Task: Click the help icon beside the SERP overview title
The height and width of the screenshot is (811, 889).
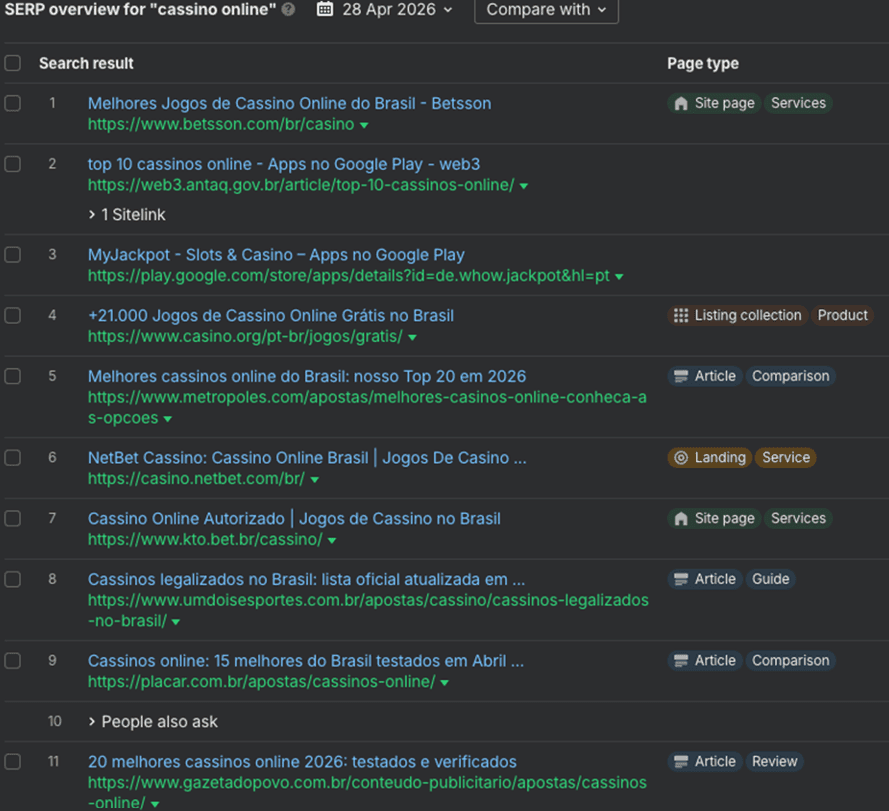Action: click(x=288, y=10)
